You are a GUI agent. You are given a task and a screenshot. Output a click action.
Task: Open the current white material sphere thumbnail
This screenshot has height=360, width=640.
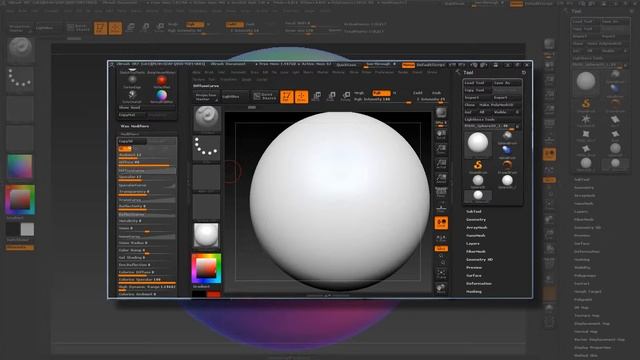click(206, 236)
